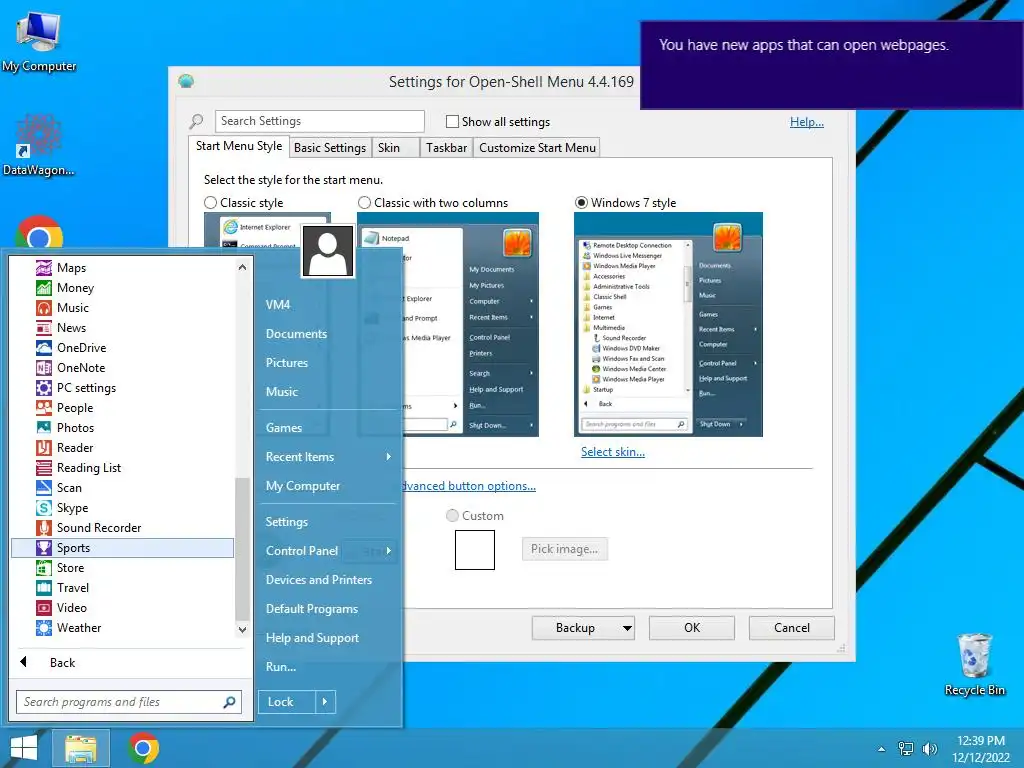Open the Sports trophy icon
Screen dimensions: 1024x768
pyautogui.click(x=44, y=548)
